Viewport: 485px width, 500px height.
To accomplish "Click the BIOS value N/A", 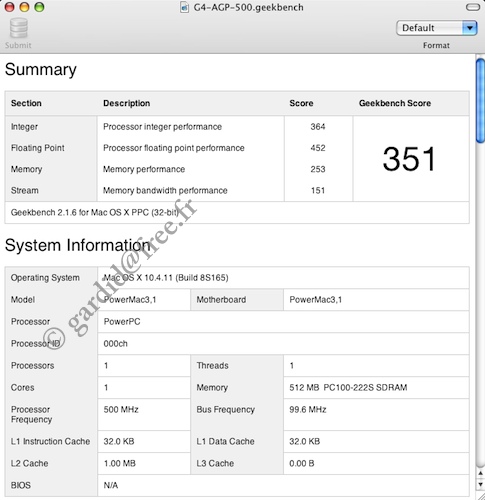I will [111, 486].
